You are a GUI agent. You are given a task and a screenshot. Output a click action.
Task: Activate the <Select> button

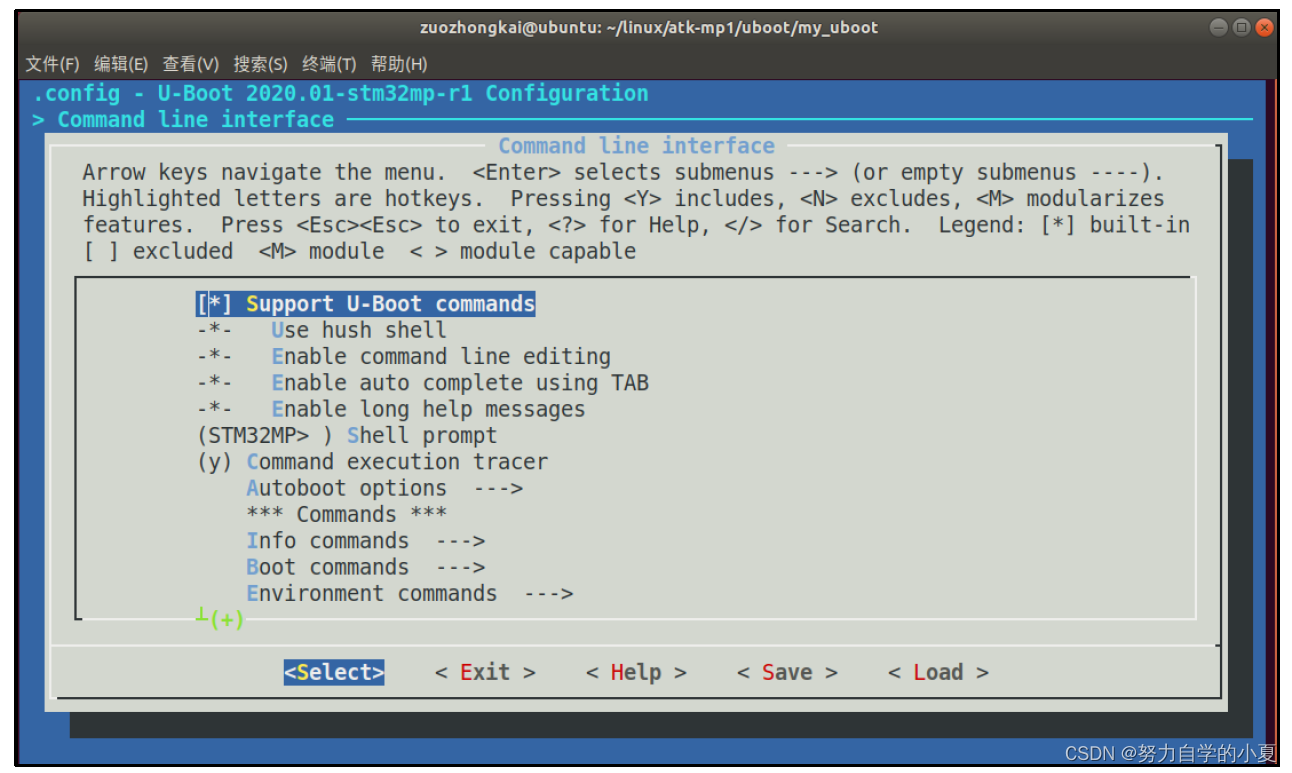pyautogui.click(x=334, y=673)
